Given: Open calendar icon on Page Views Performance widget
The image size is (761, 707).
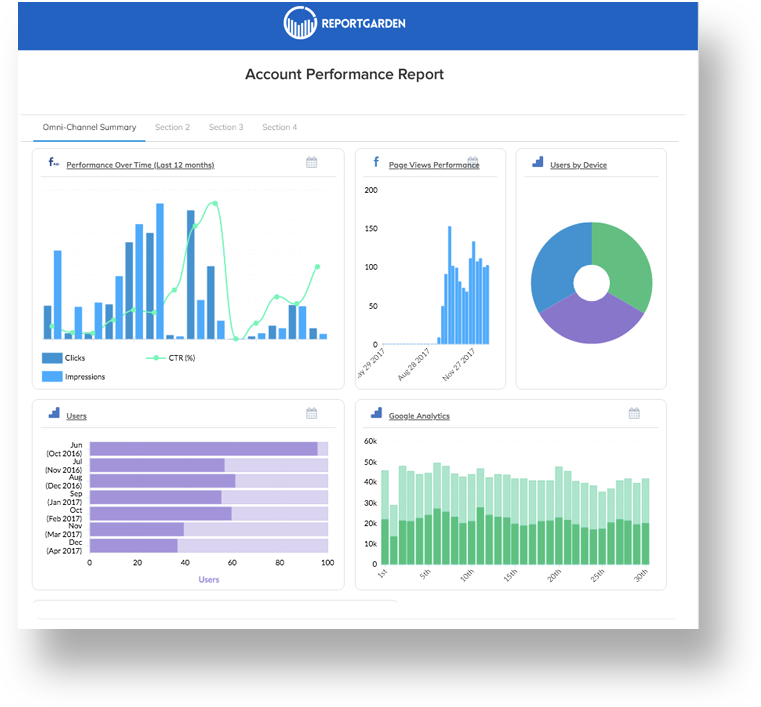Looking at the screenshot, I should point(473,161).
